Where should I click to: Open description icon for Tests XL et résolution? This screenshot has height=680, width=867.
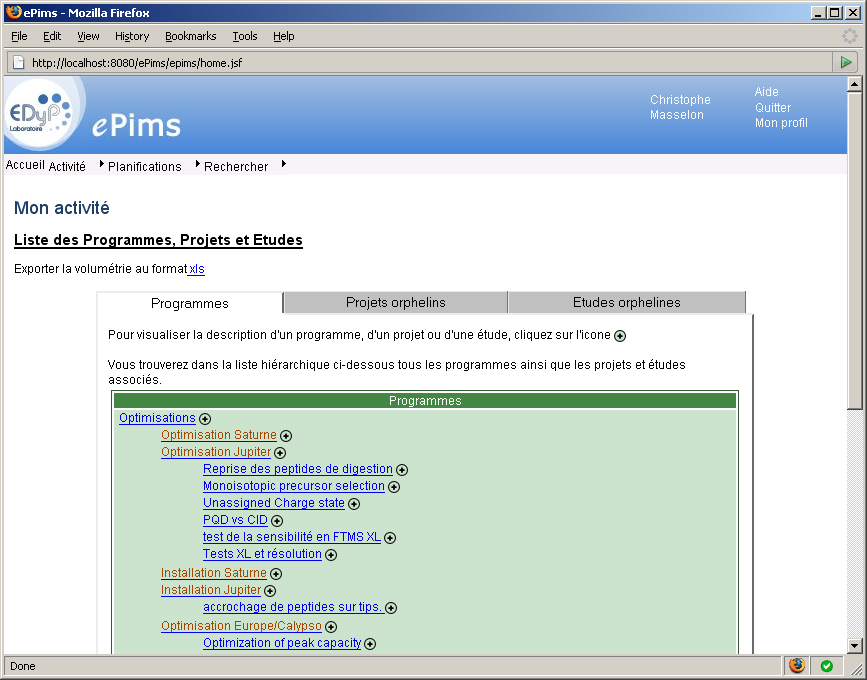point(331,554)
